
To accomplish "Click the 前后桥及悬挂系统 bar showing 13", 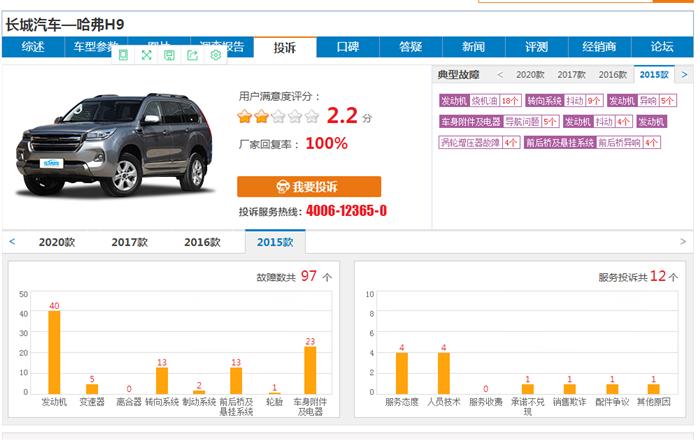I will [x=236, y=381].
